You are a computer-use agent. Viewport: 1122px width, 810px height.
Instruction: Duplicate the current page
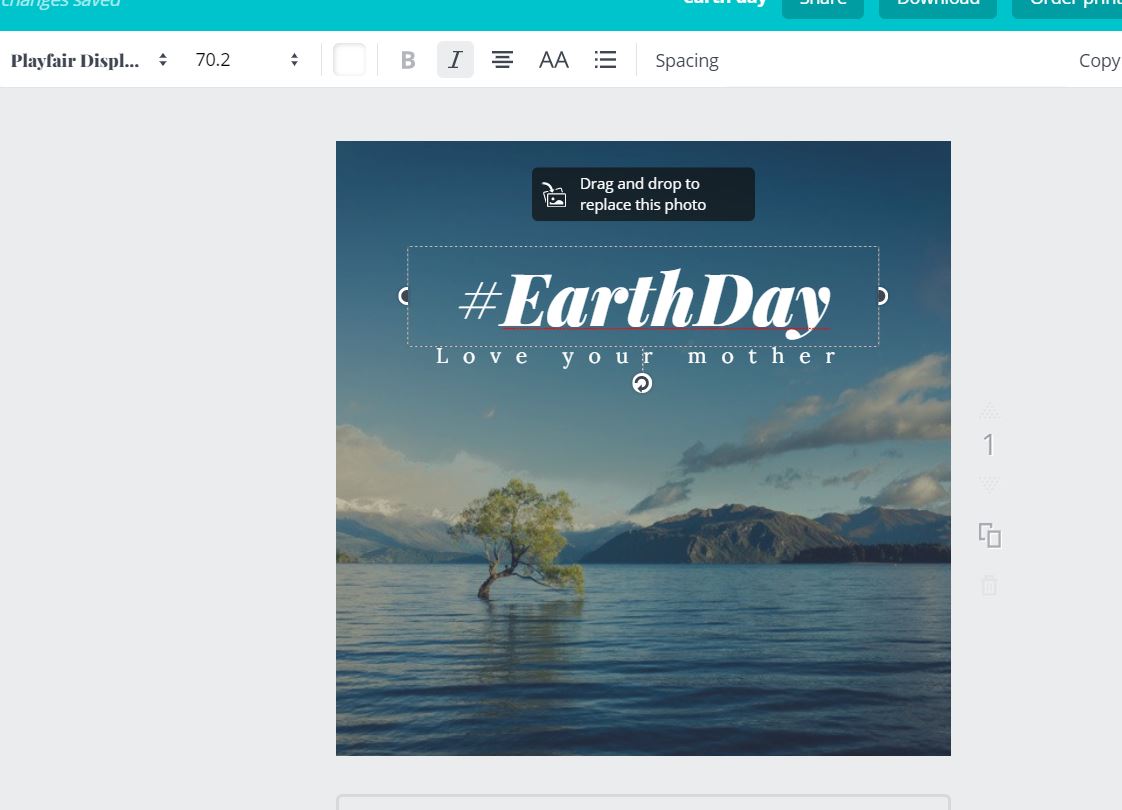coord(989,536)
